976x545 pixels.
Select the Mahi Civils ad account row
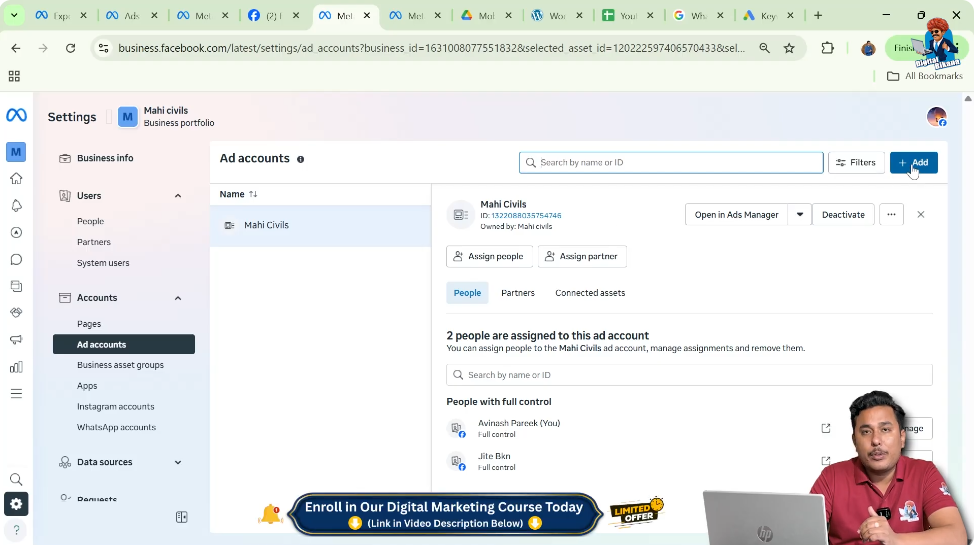click(x=321, y=225)
